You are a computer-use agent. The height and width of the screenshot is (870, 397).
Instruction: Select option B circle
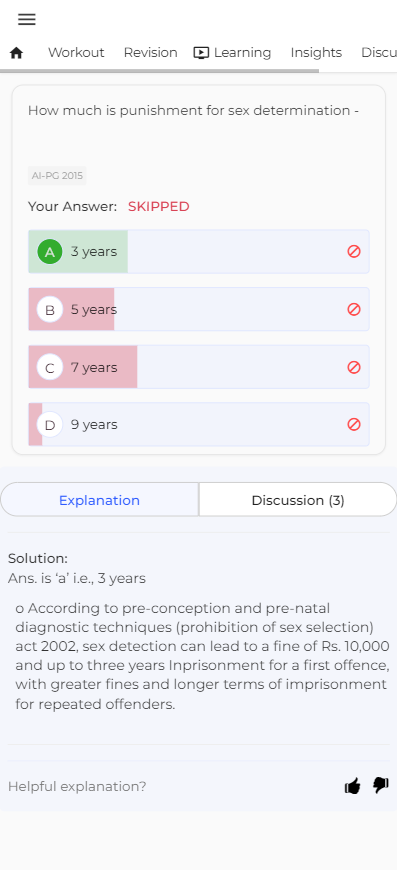50,310
